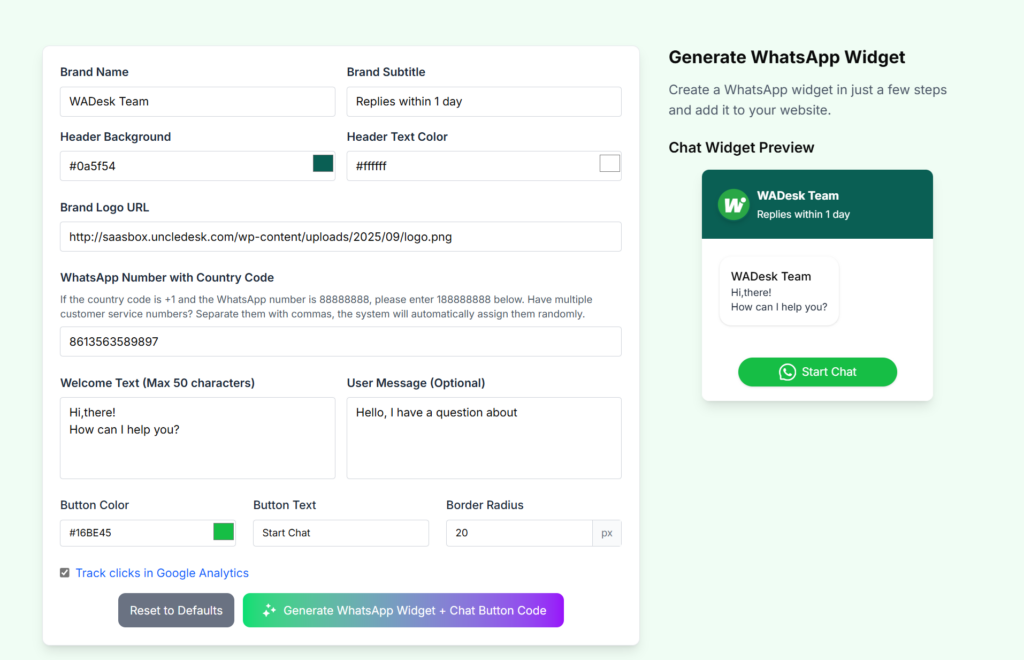This screenshot has width=1024, height=660.
Task: Open the green Button Color swatch
Action: [x=223, y=532]
